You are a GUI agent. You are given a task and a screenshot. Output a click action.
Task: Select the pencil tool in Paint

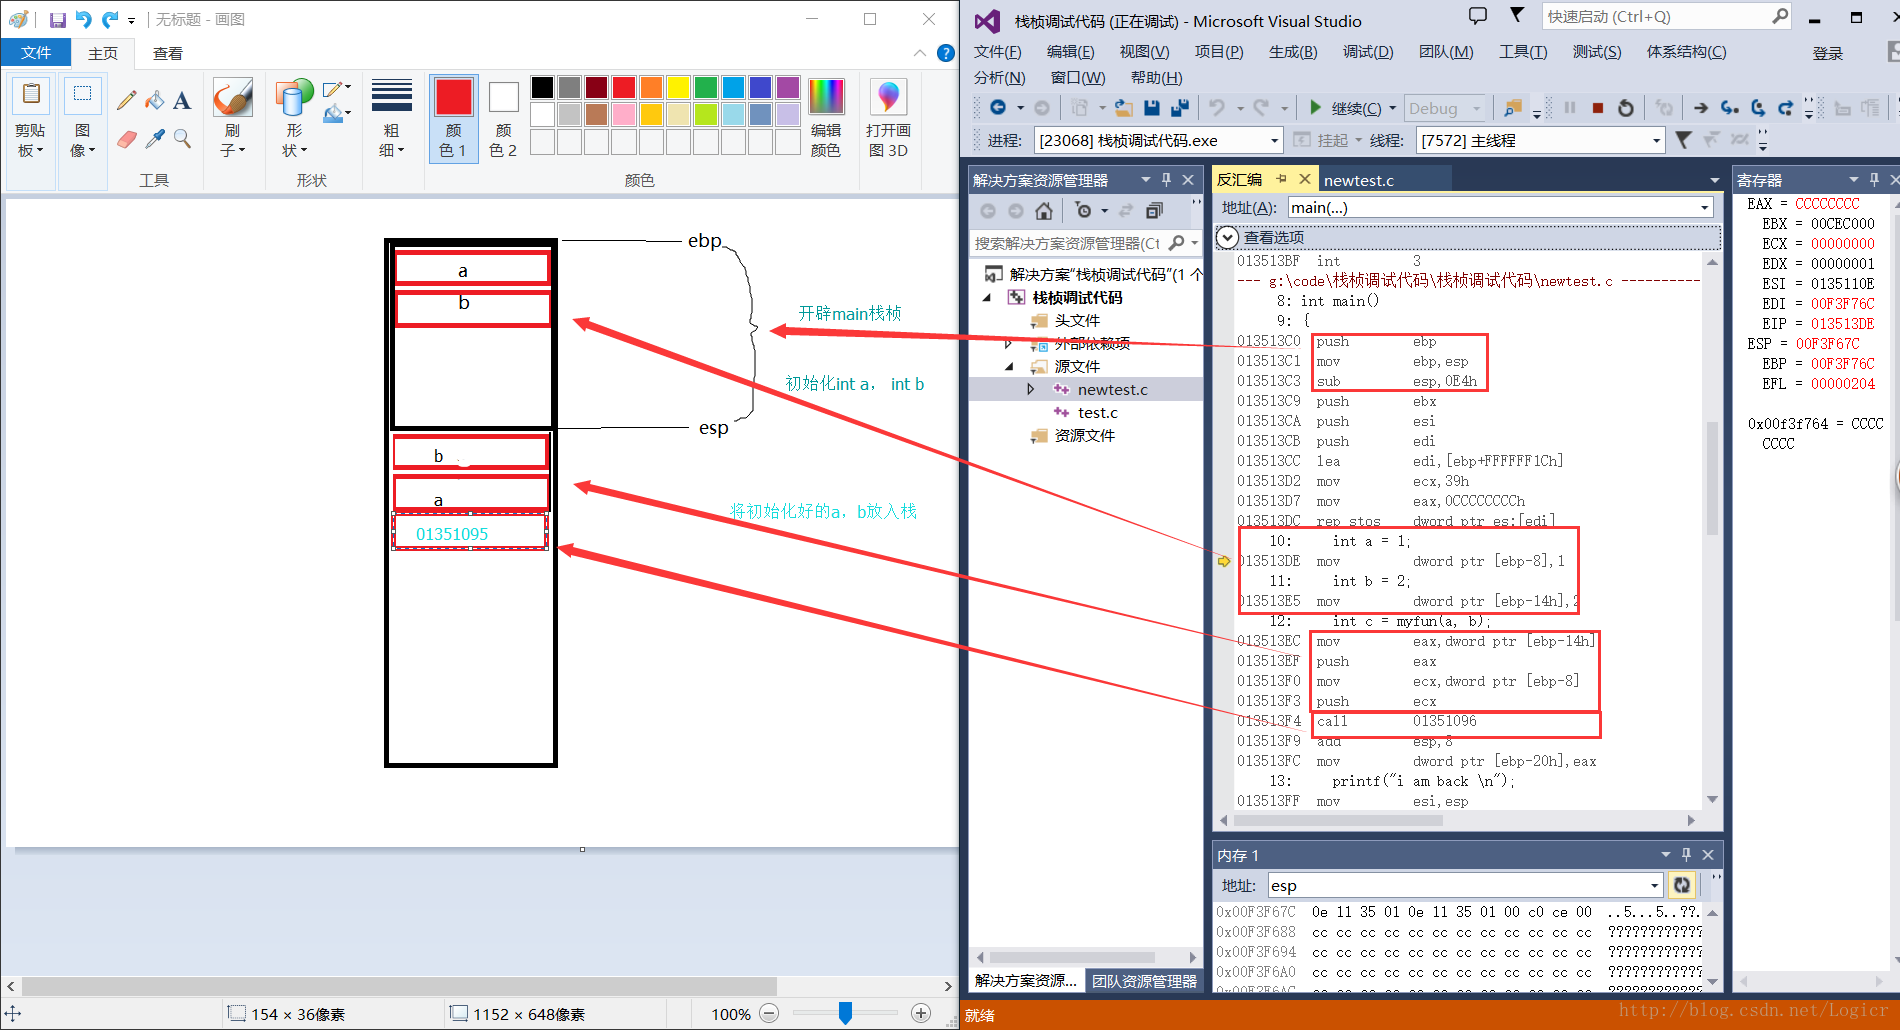coord(126,100)
